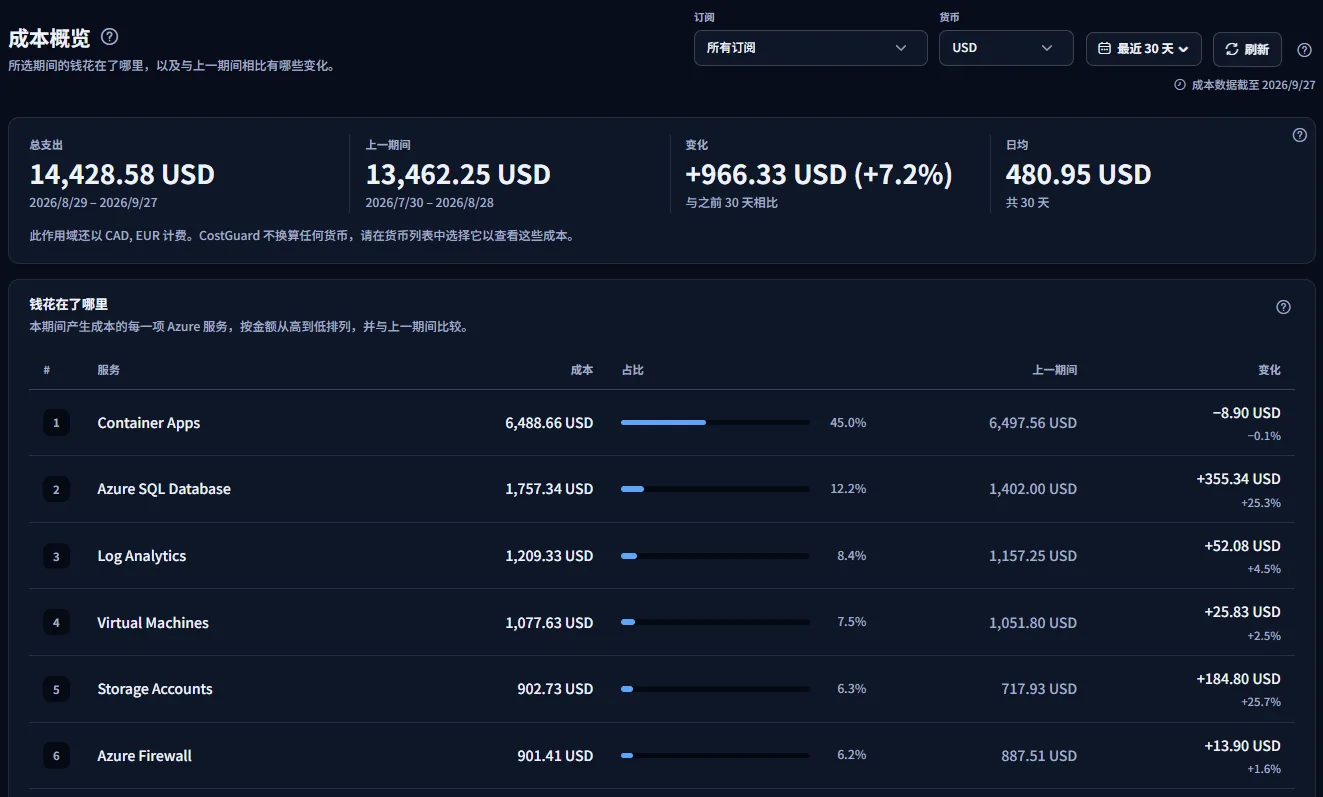Image resolution: width=1323 pixels, height=797 pixels.
Task: Sort by the 服务 column header
Action: [109, 370]
